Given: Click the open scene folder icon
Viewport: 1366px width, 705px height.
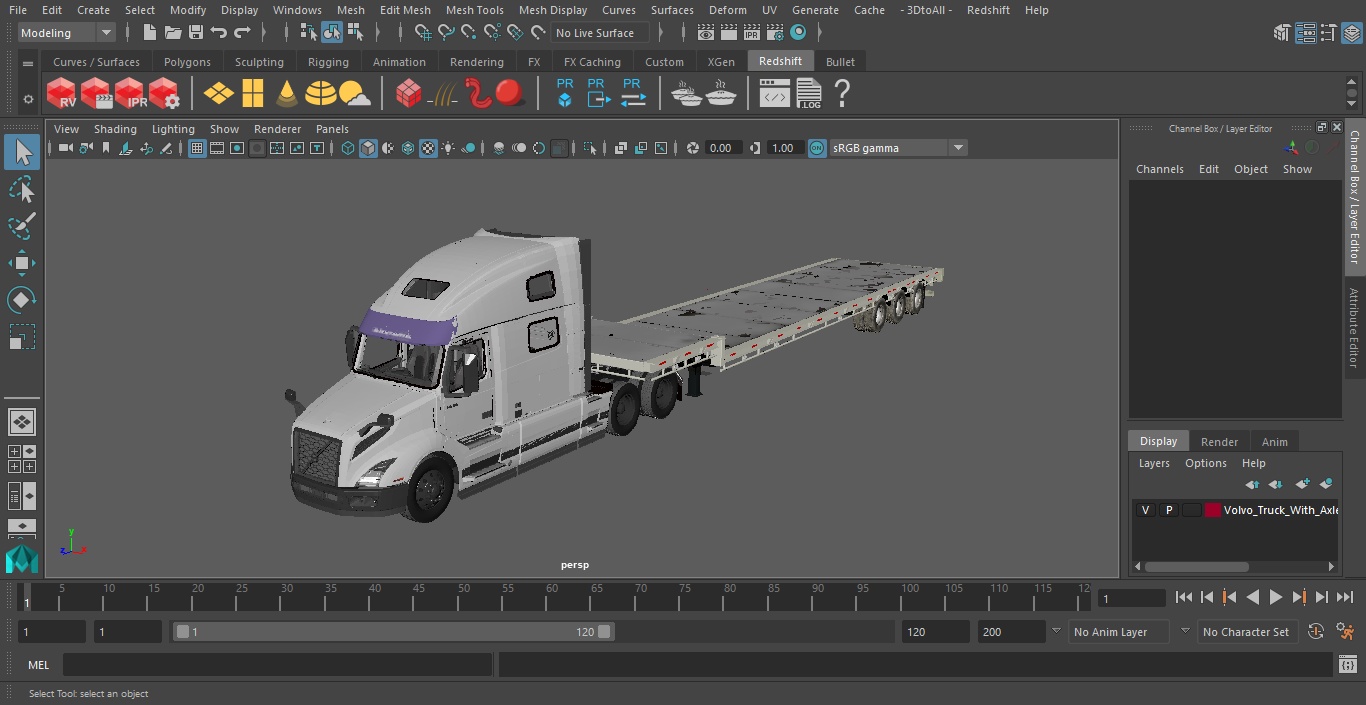Looking at the screenshot, I should tap(173, 33).
